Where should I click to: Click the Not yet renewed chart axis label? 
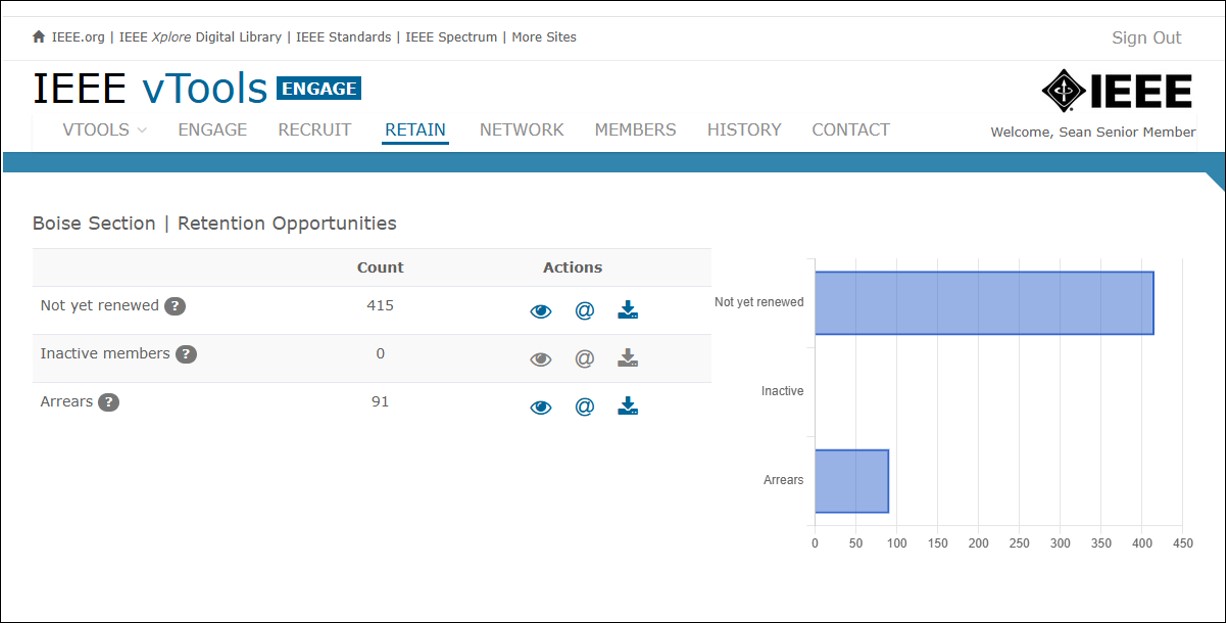[759, 302]
